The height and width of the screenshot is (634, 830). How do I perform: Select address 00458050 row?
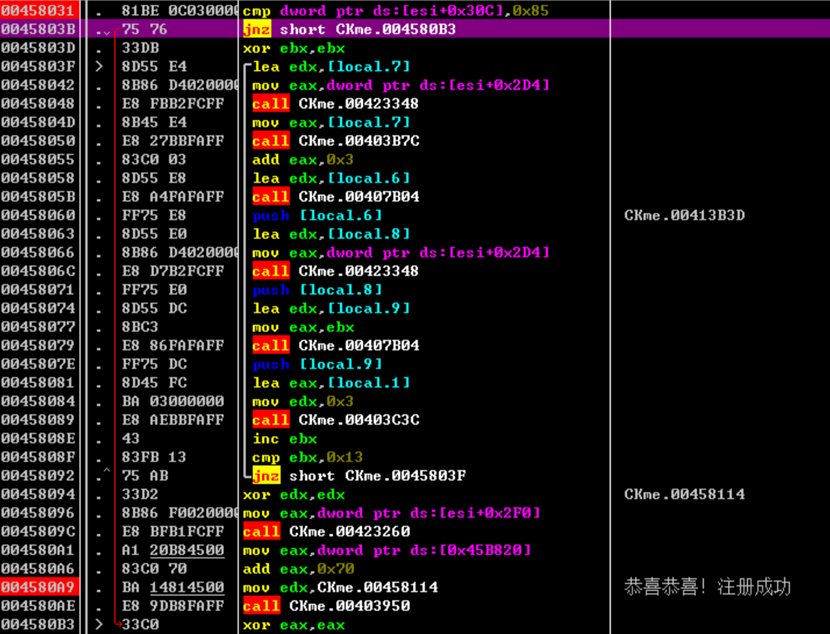click(x=38, y=141)
